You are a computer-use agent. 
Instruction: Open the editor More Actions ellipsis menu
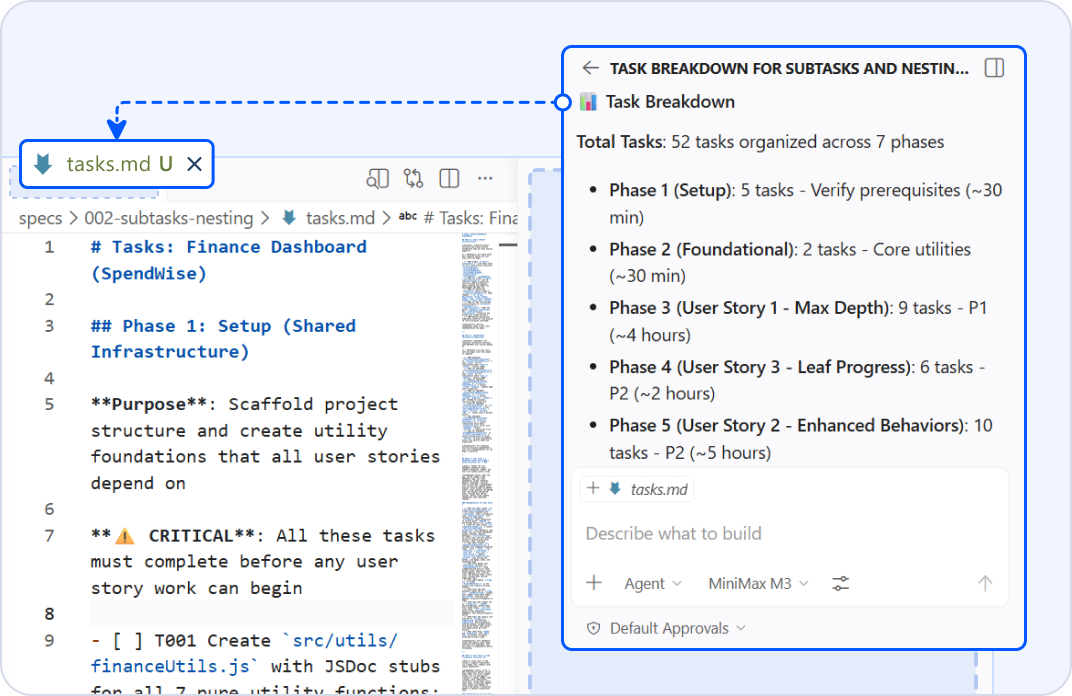(485, 178)
